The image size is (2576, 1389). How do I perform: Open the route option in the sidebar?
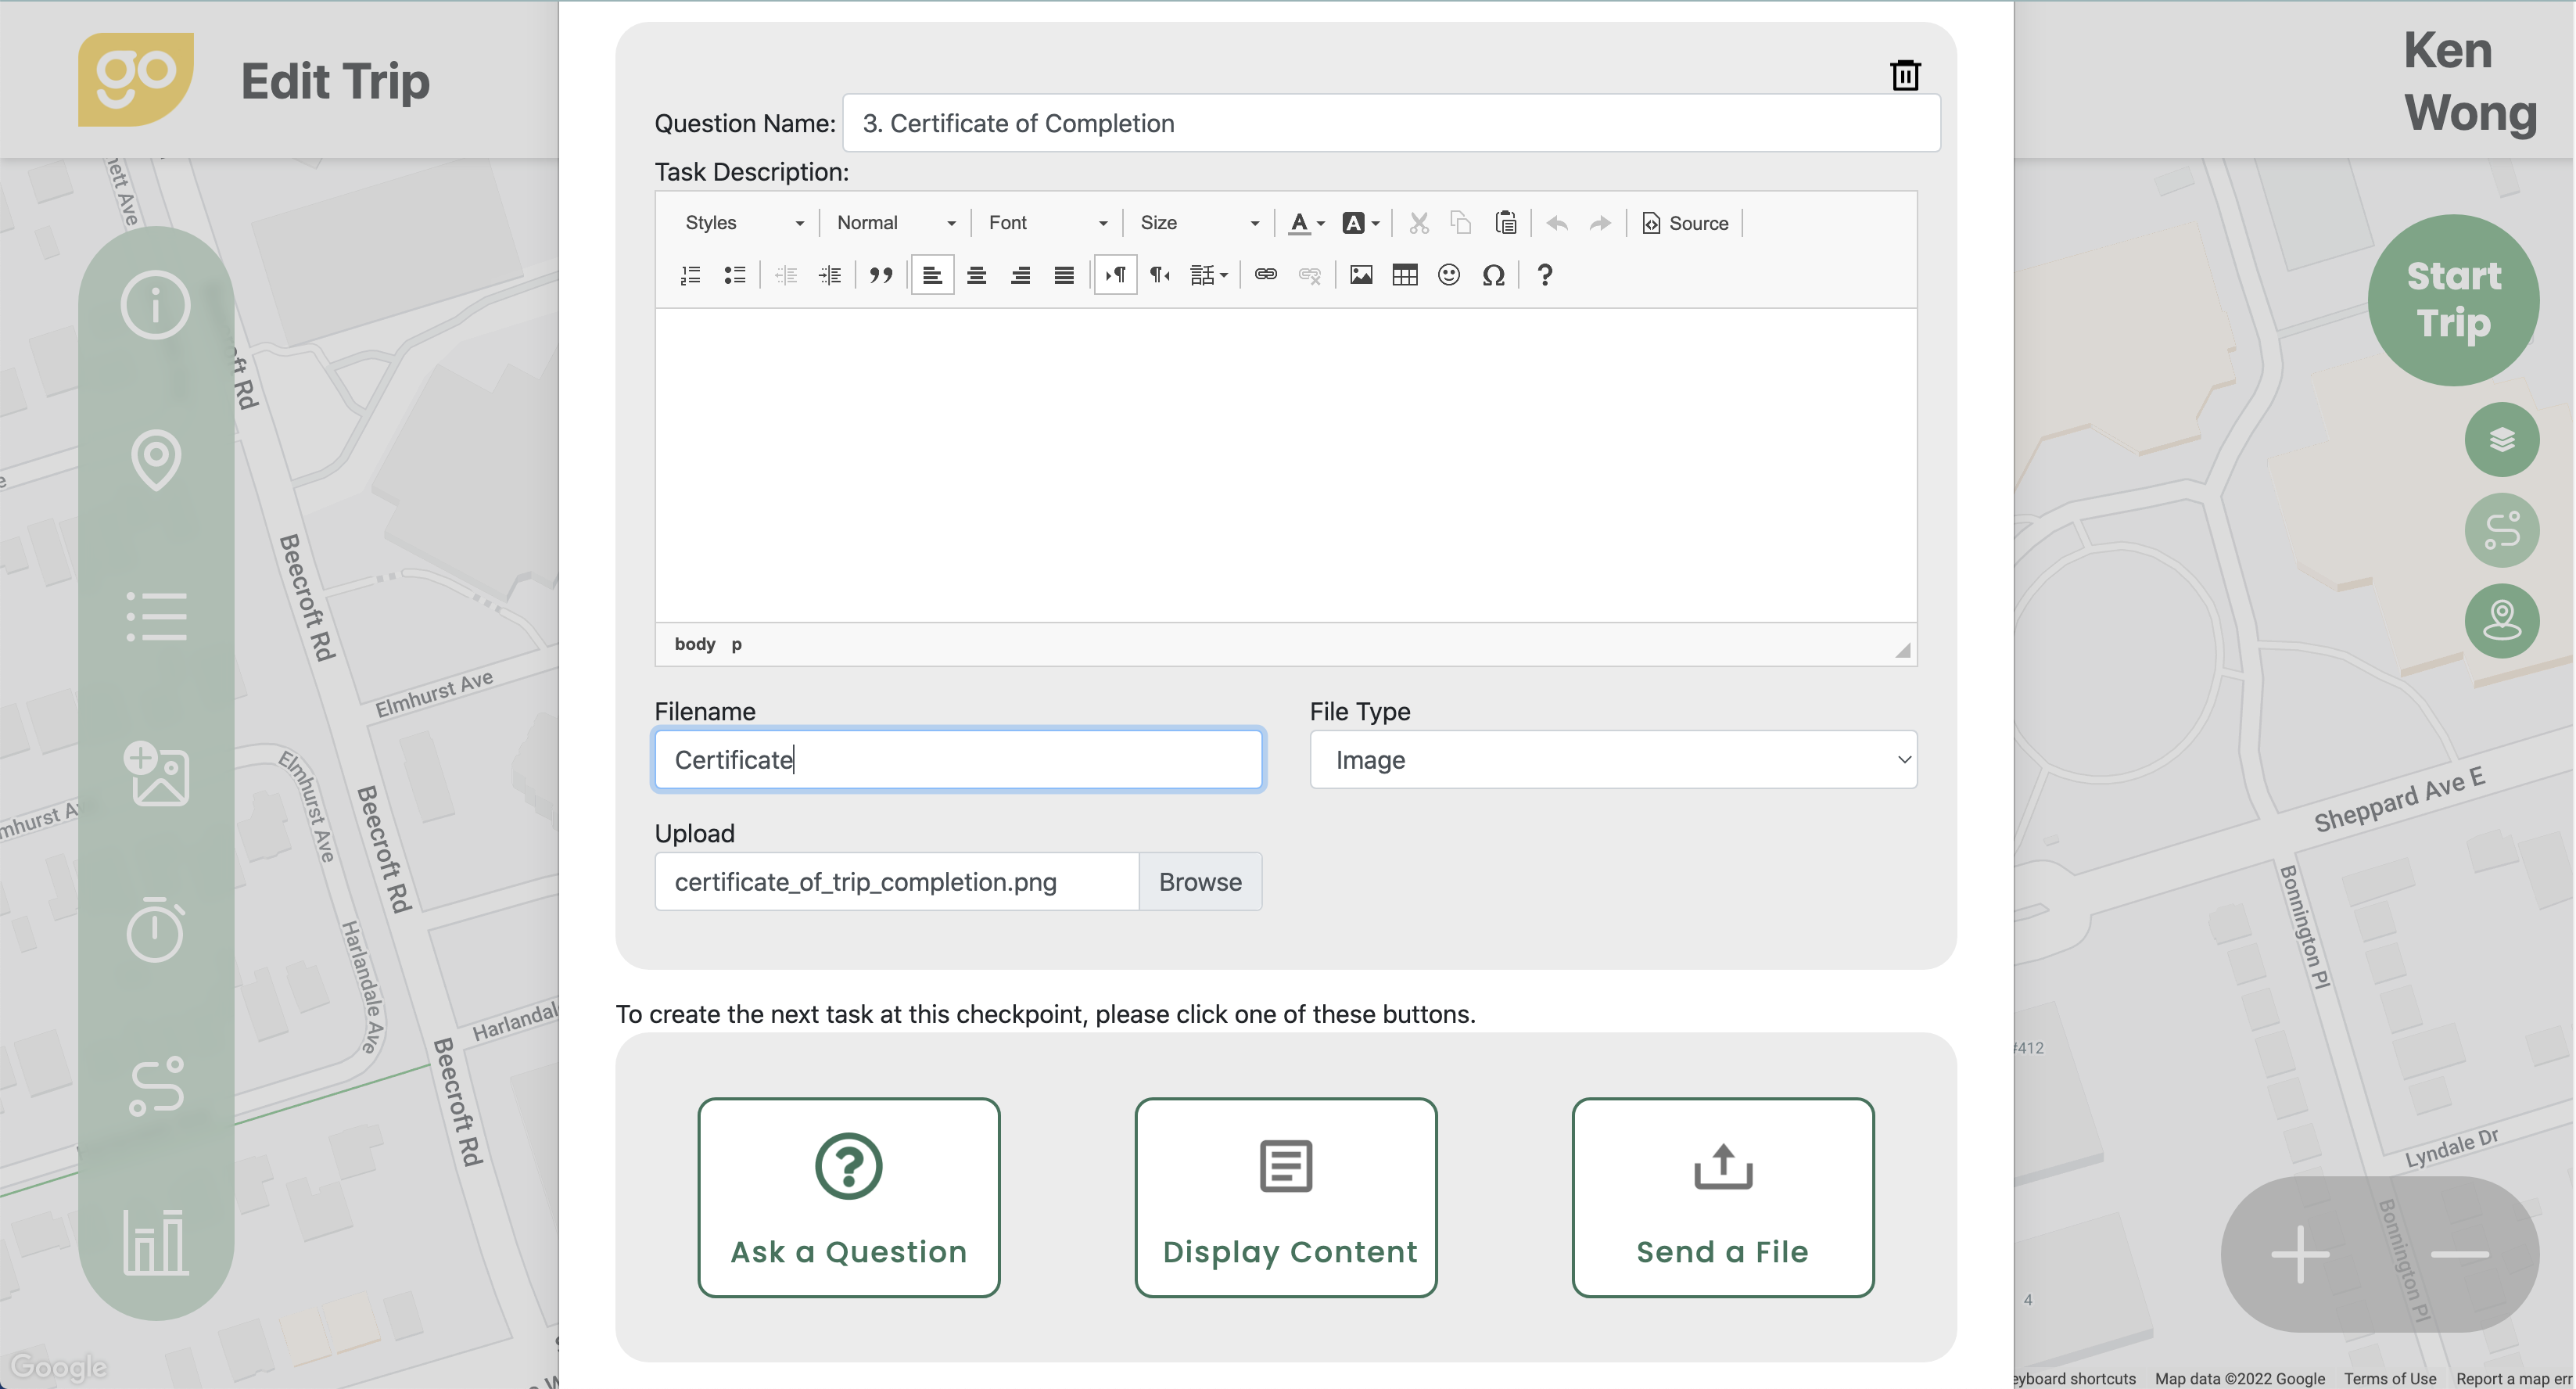tap(156, 1086)
